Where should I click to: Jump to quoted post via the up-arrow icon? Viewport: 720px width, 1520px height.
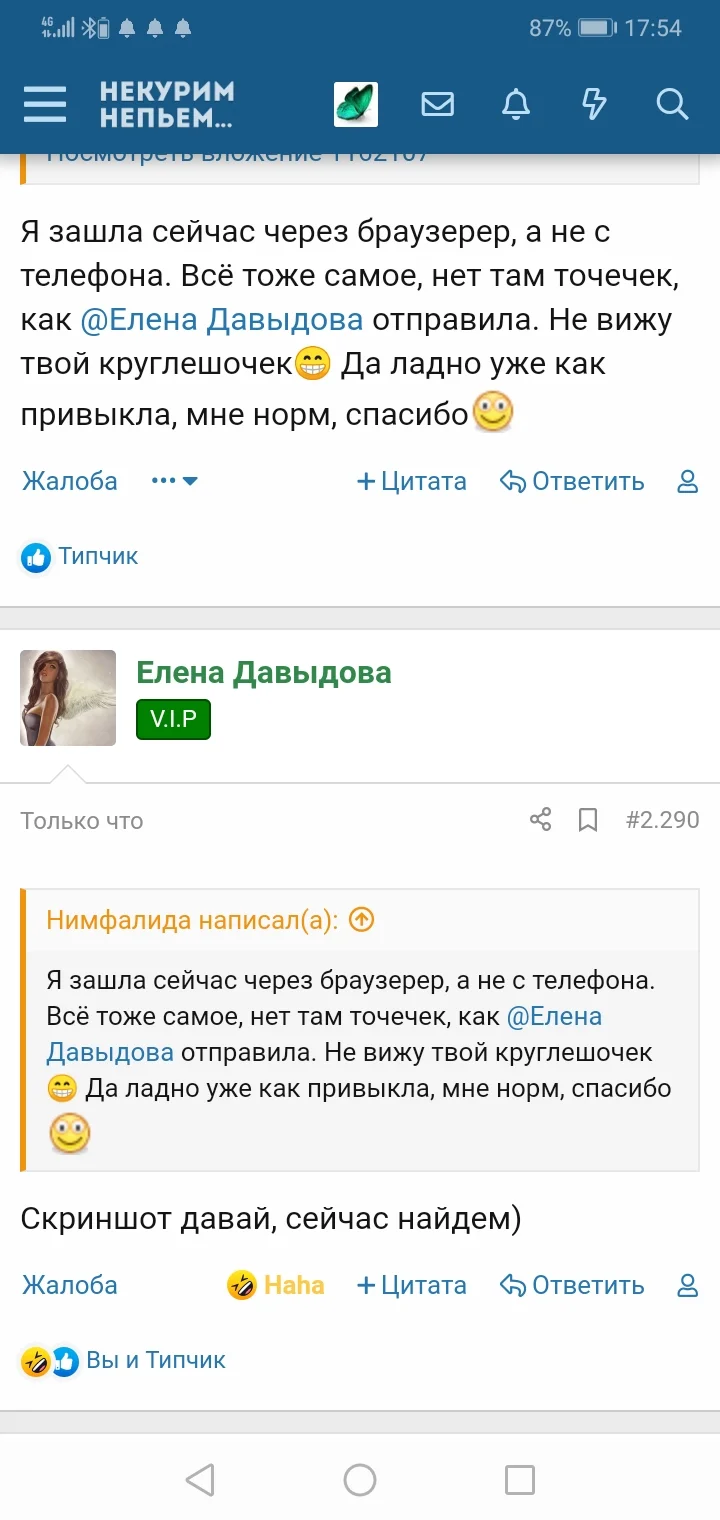tap(360, 920)
